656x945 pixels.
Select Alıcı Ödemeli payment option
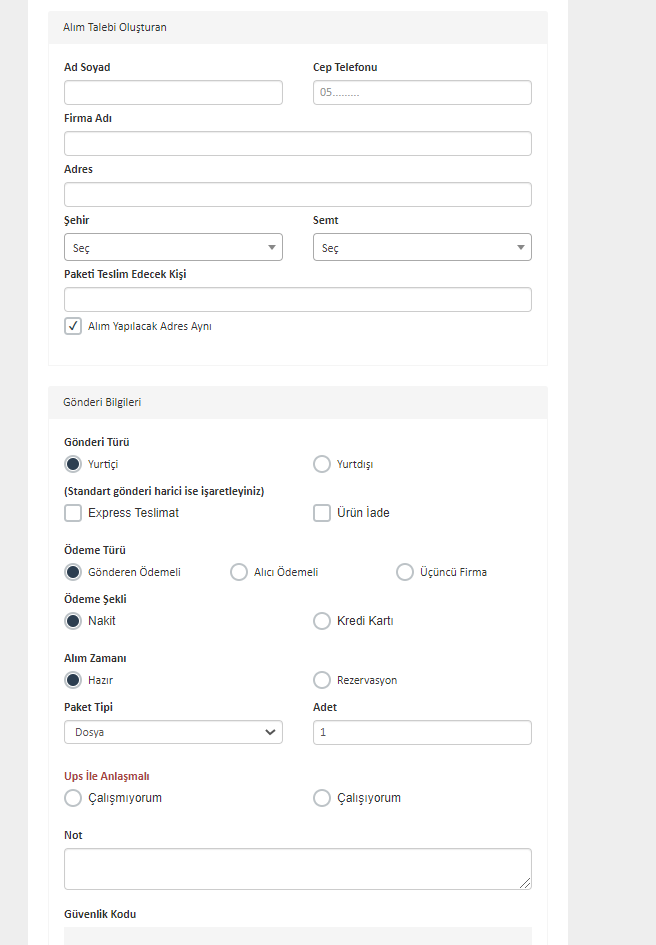point(239,572)
